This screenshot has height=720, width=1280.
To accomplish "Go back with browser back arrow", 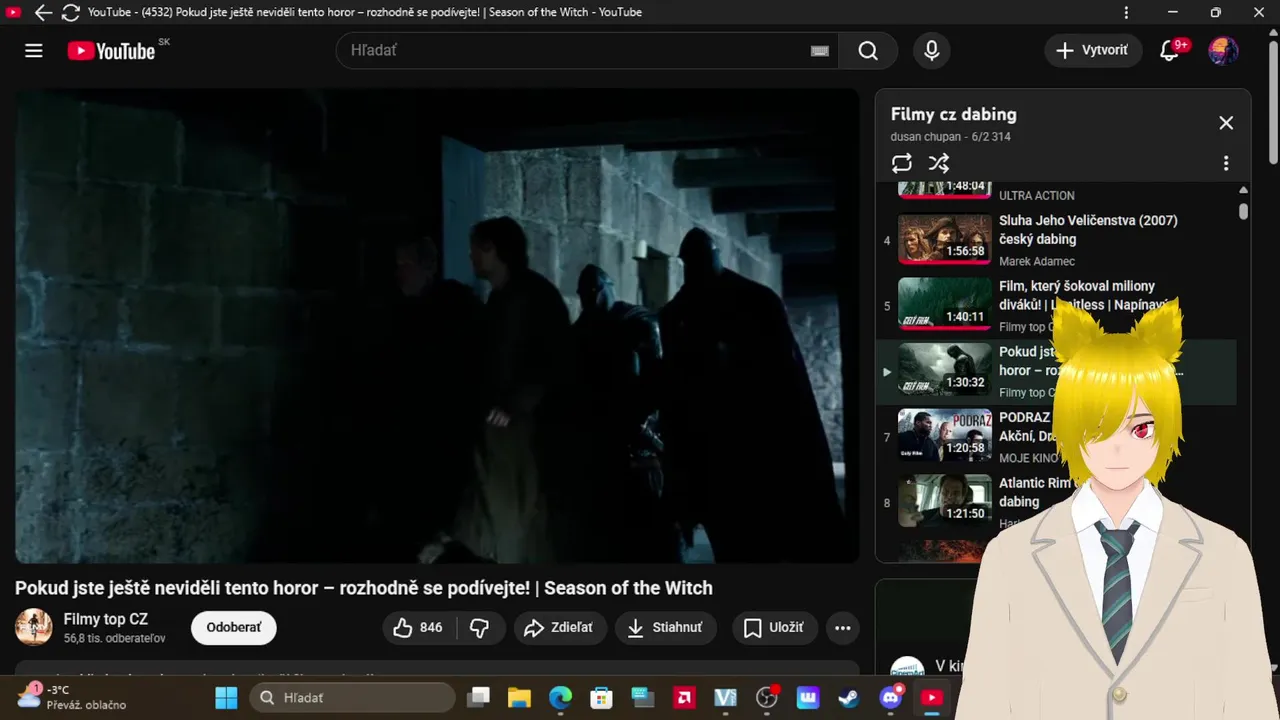I will (43, 13).
